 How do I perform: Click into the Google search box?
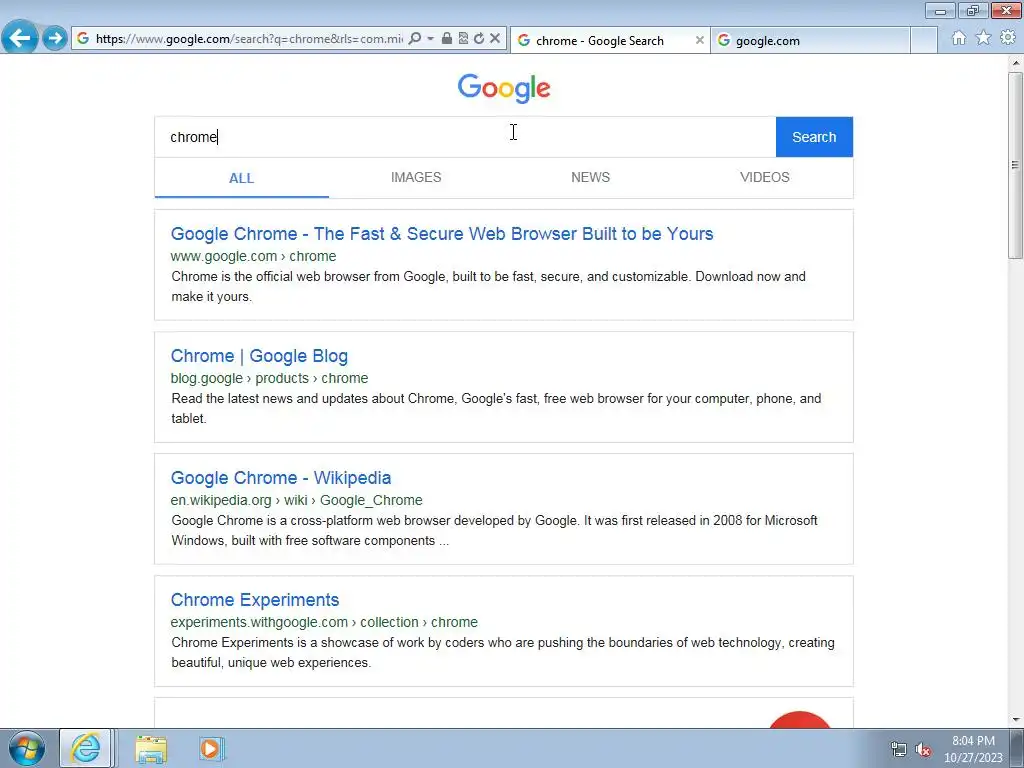[x=465, y=137]
